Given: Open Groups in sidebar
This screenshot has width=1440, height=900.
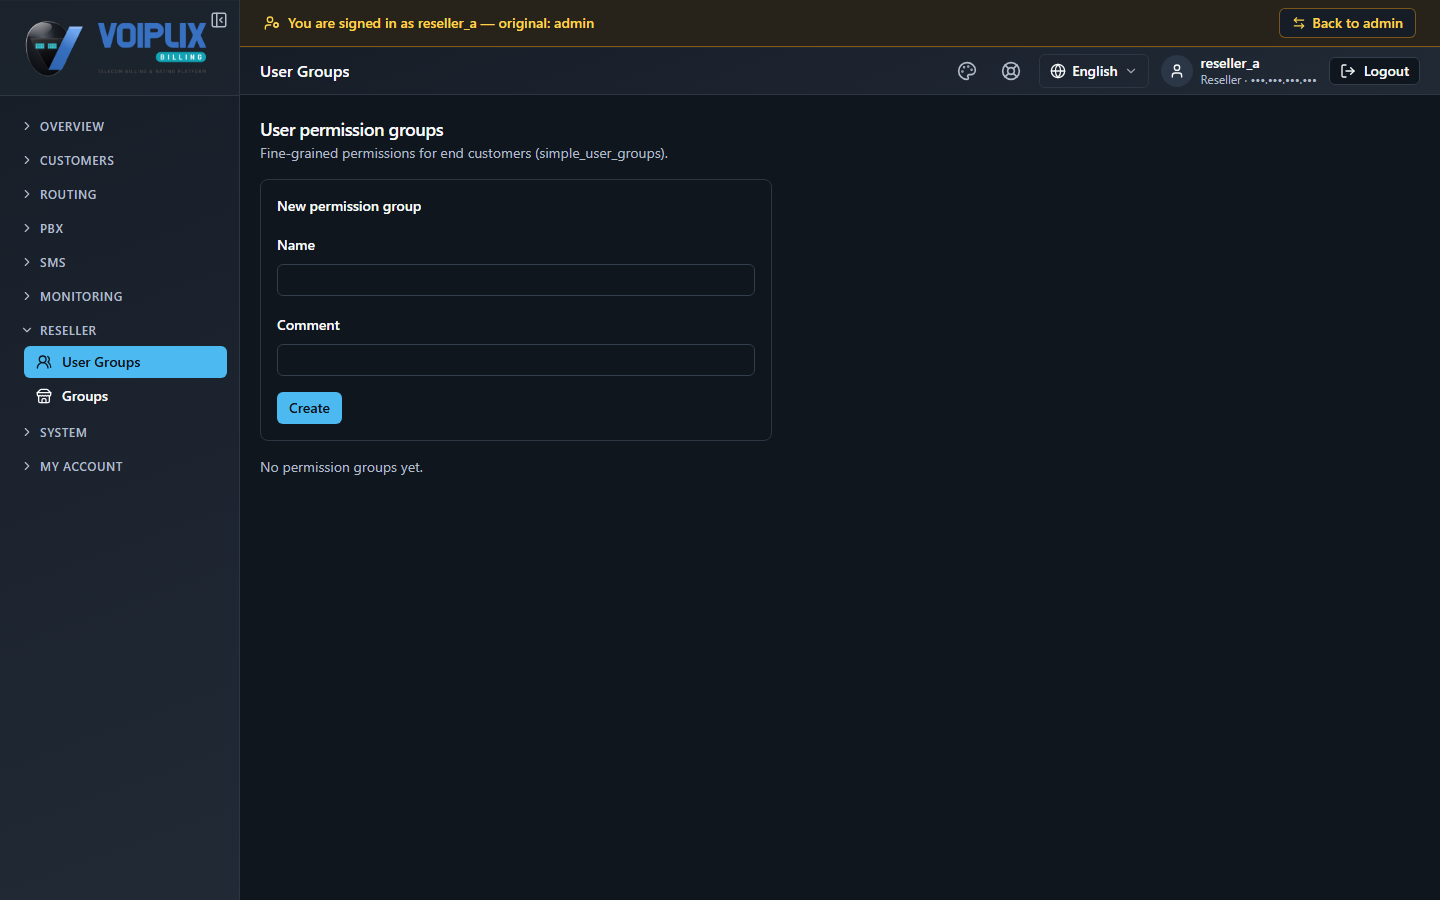Looking at the screenshot, I should pyautogui.click(x=125, y=396).
